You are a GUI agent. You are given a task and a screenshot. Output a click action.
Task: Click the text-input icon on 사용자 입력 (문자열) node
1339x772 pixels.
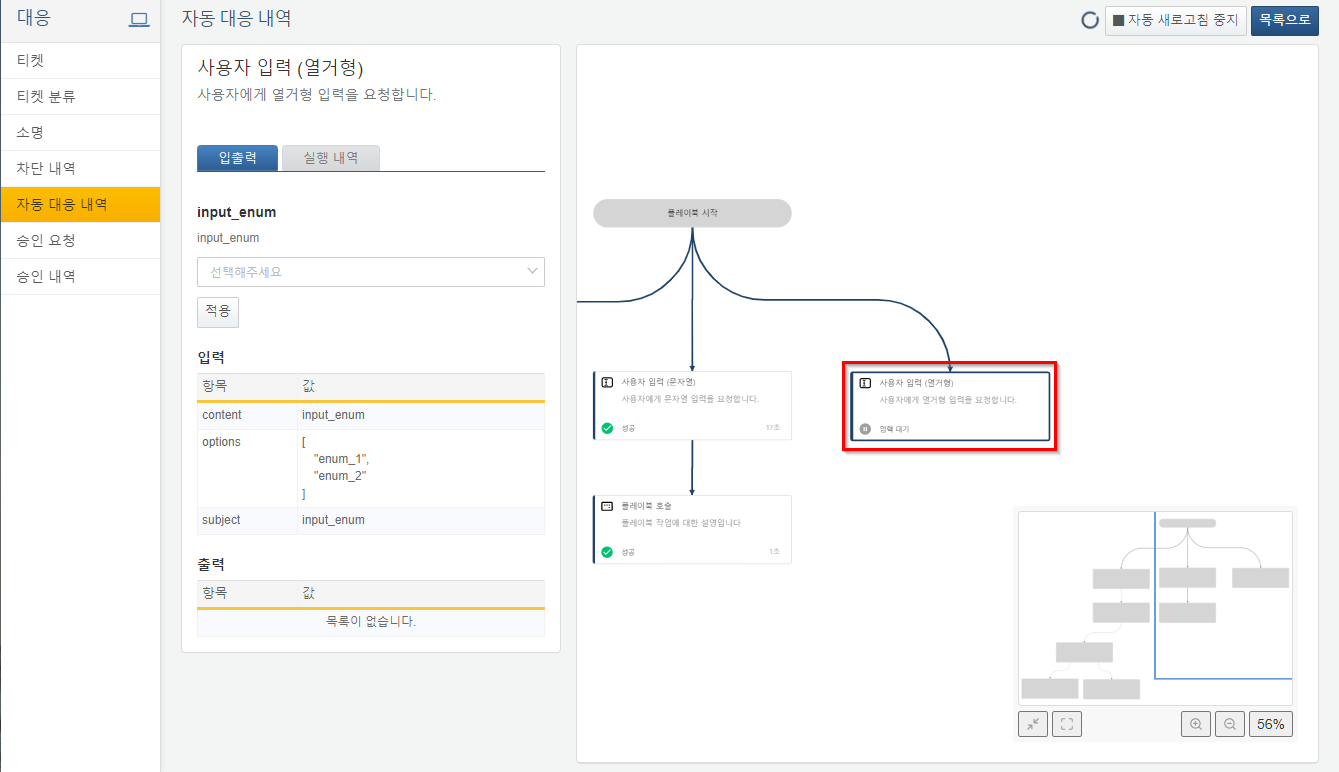point(607,382)
